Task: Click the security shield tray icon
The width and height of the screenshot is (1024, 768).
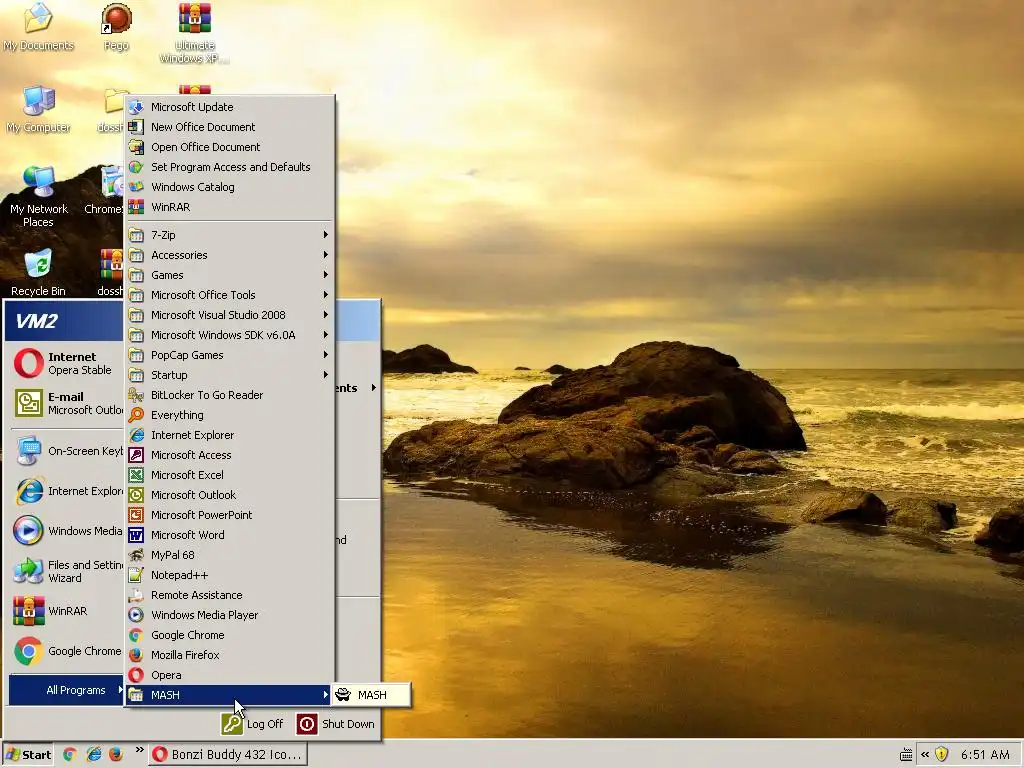Action: pyautogui.click(x=941, y=755)
